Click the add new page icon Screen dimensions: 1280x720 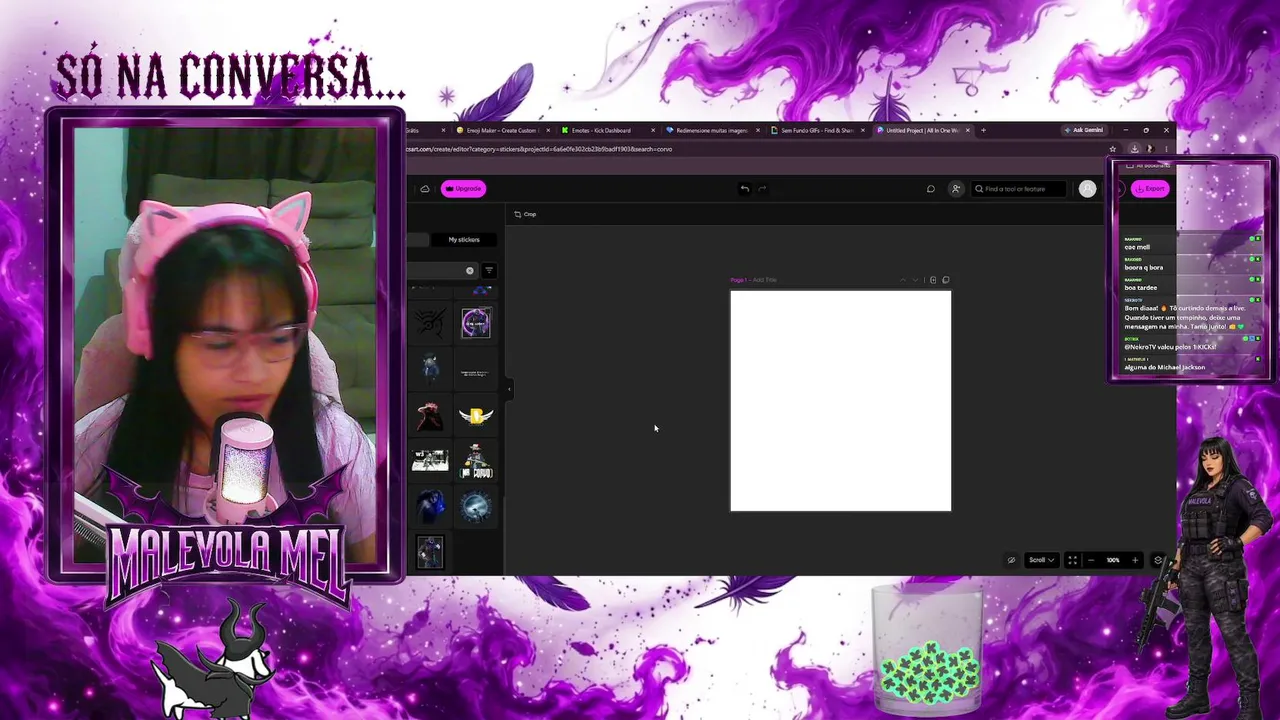[x=933, y=280]
